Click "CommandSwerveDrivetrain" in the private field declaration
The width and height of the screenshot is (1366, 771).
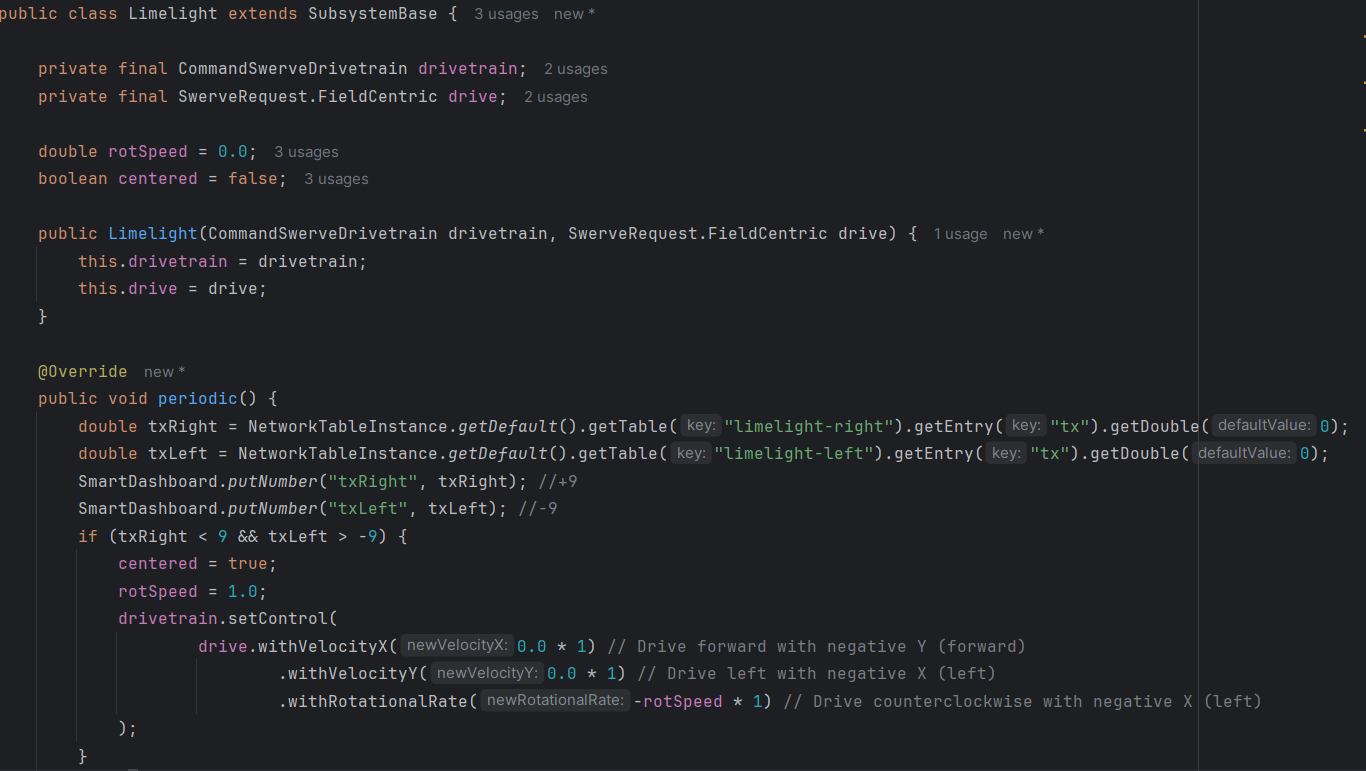click(293, 69)
